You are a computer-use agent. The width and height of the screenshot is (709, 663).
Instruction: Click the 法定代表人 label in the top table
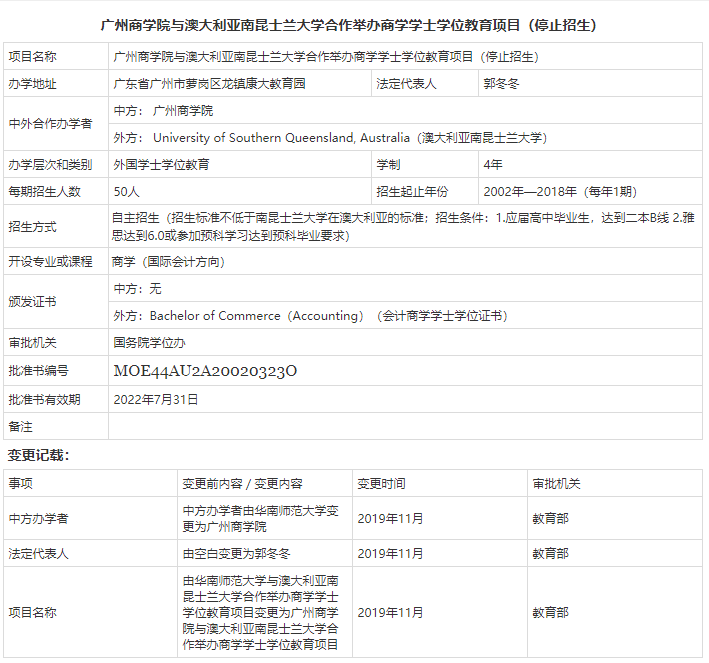pos(406,84)
